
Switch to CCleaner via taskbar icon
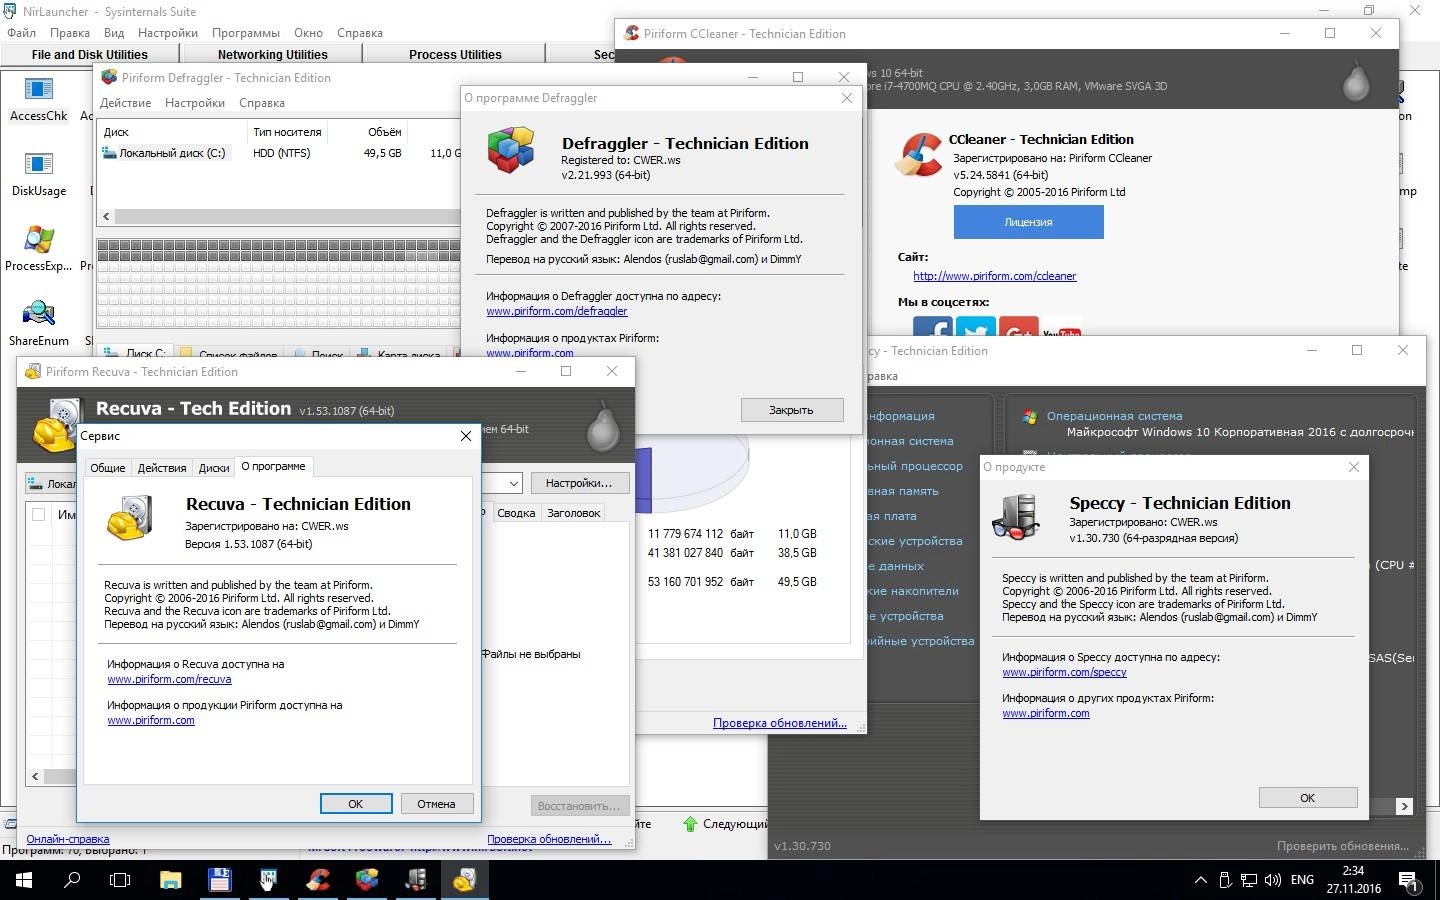[x=318, y=880]
